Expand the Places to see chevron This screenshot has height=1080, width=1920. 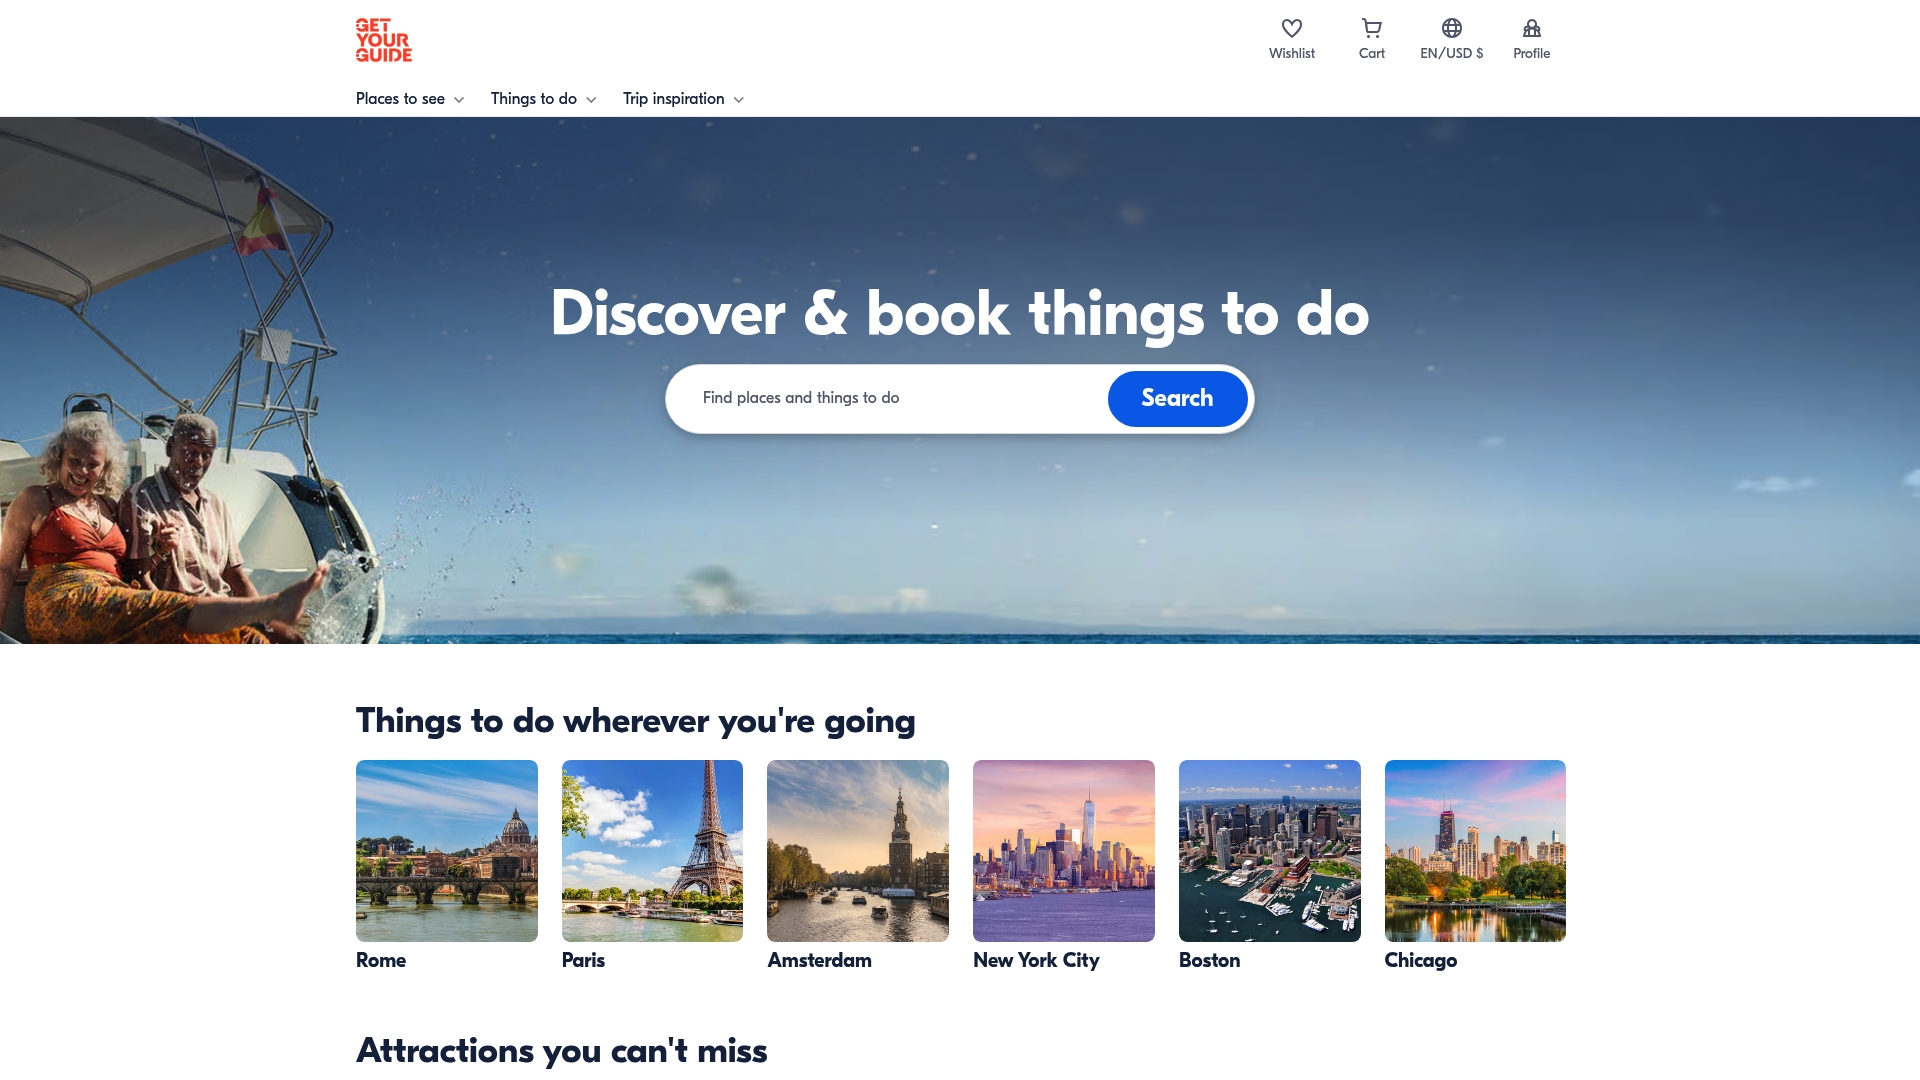(x=459, y=99)
